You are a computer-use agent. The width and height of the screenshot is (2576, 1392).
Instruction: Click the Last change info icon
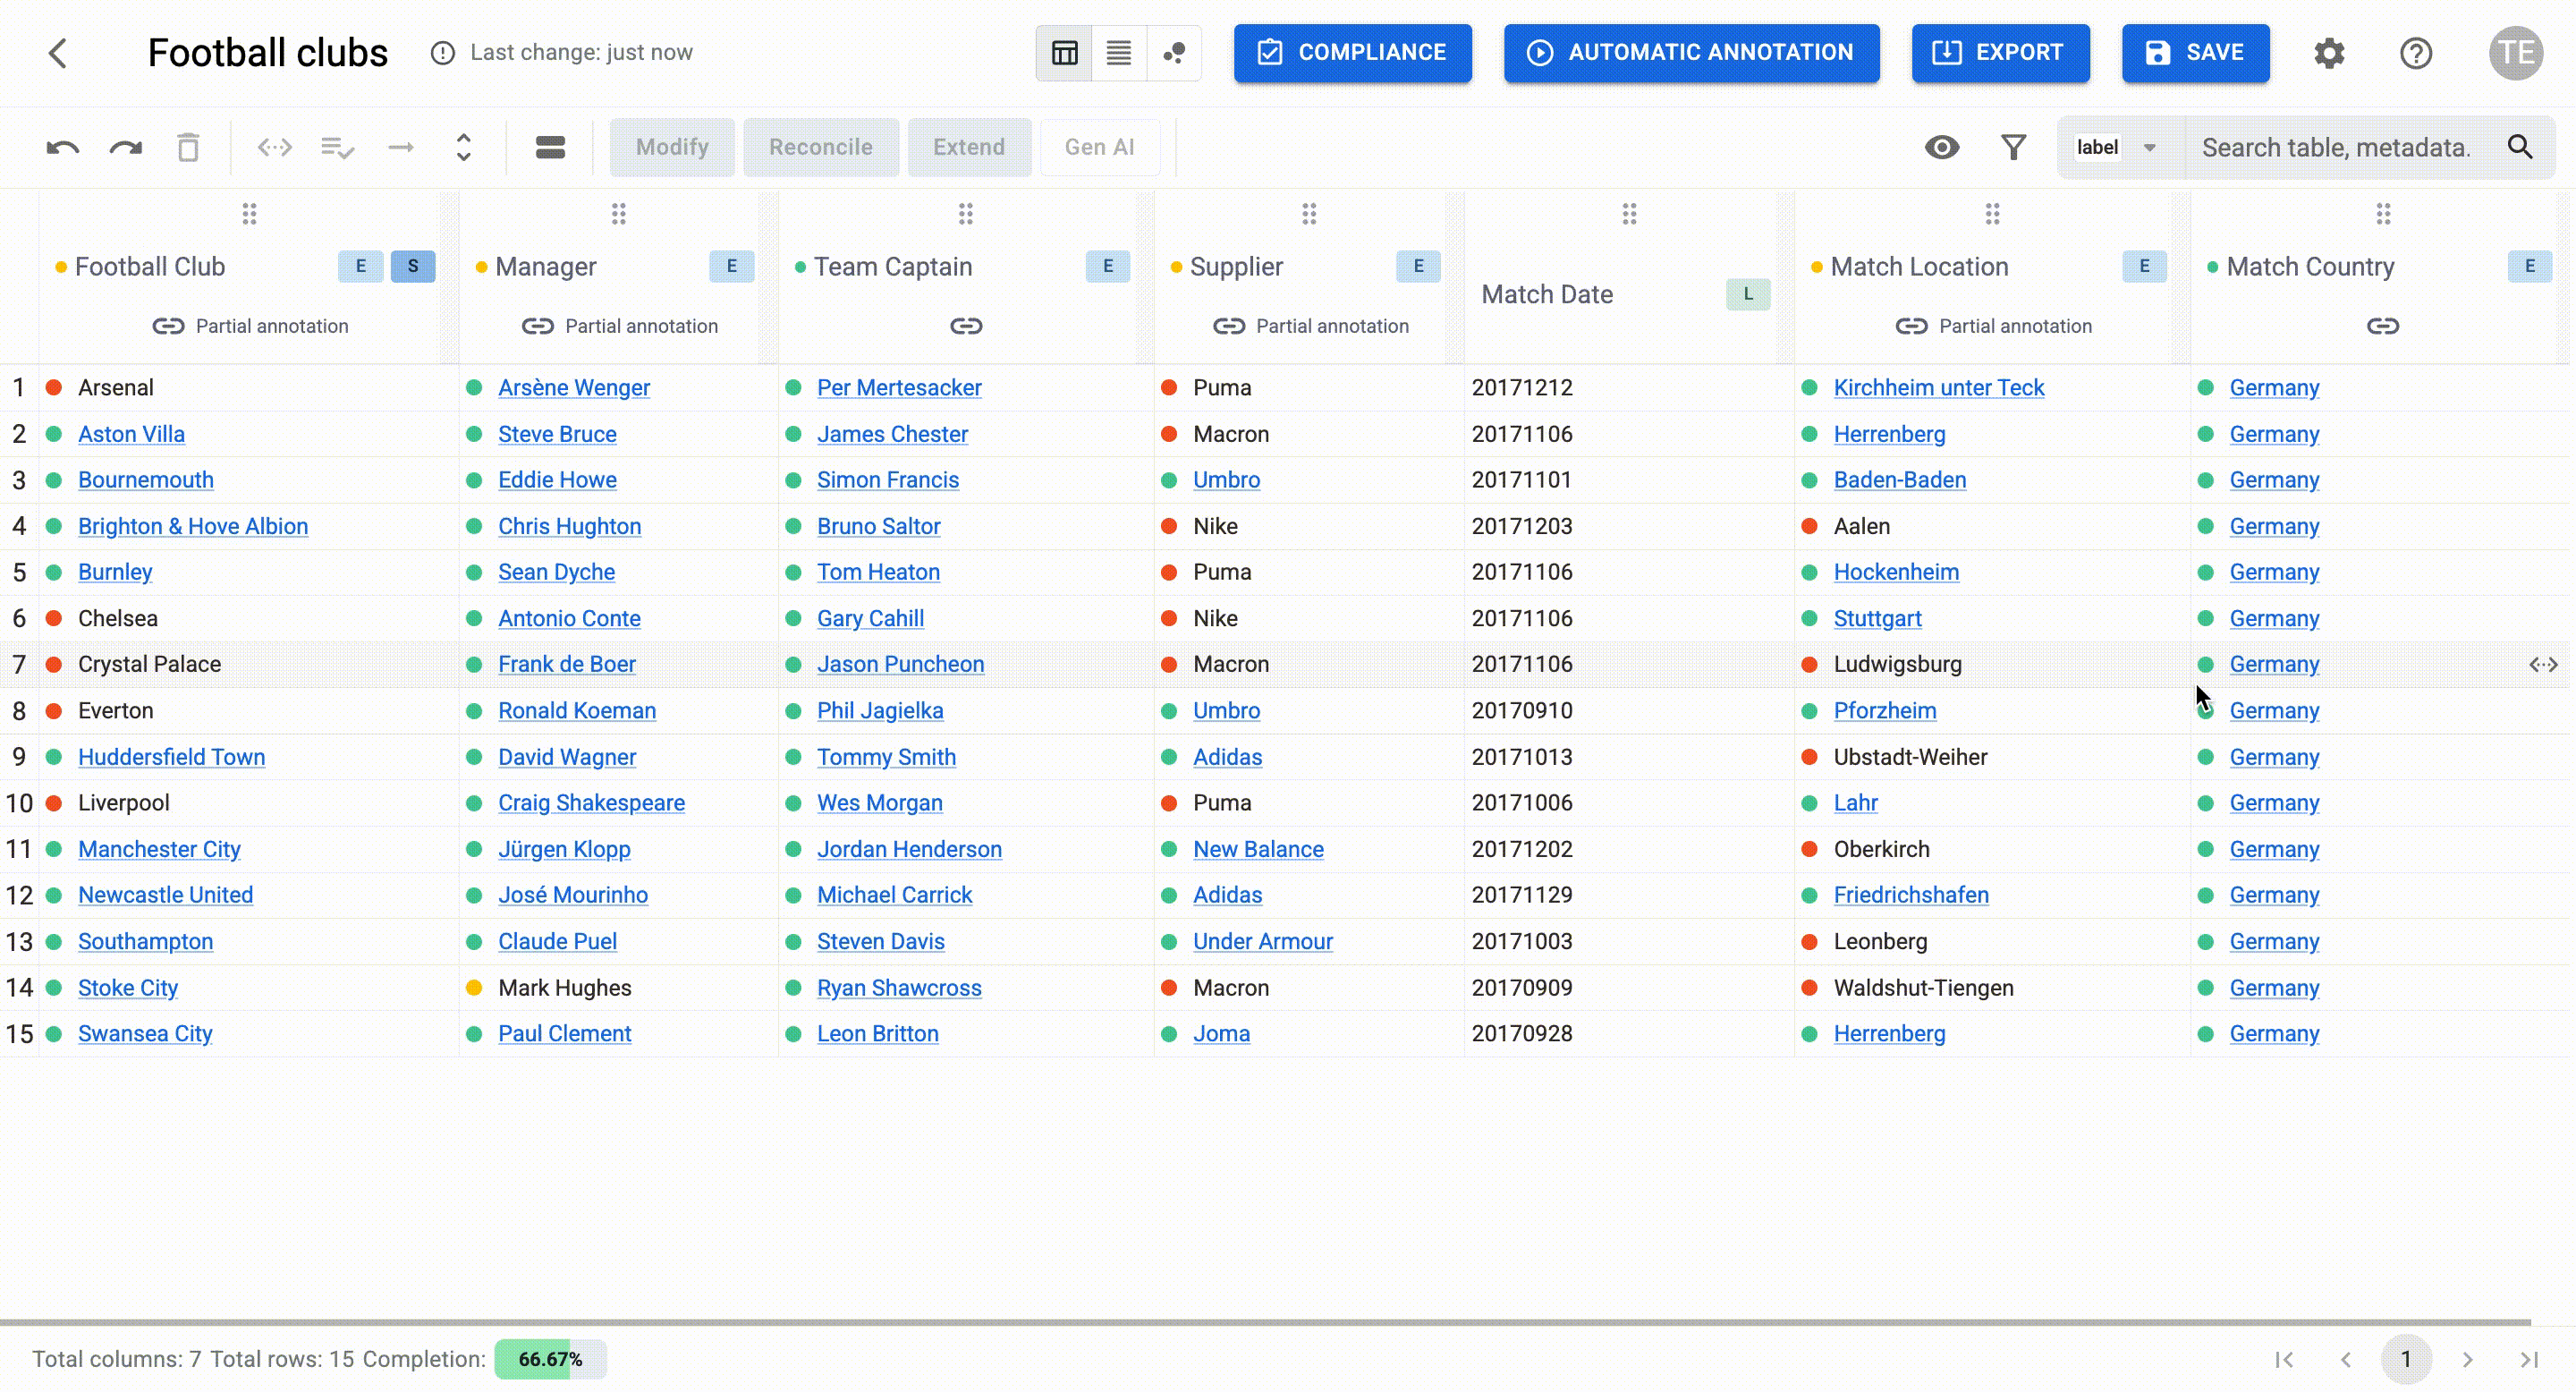tap(442, 53)
